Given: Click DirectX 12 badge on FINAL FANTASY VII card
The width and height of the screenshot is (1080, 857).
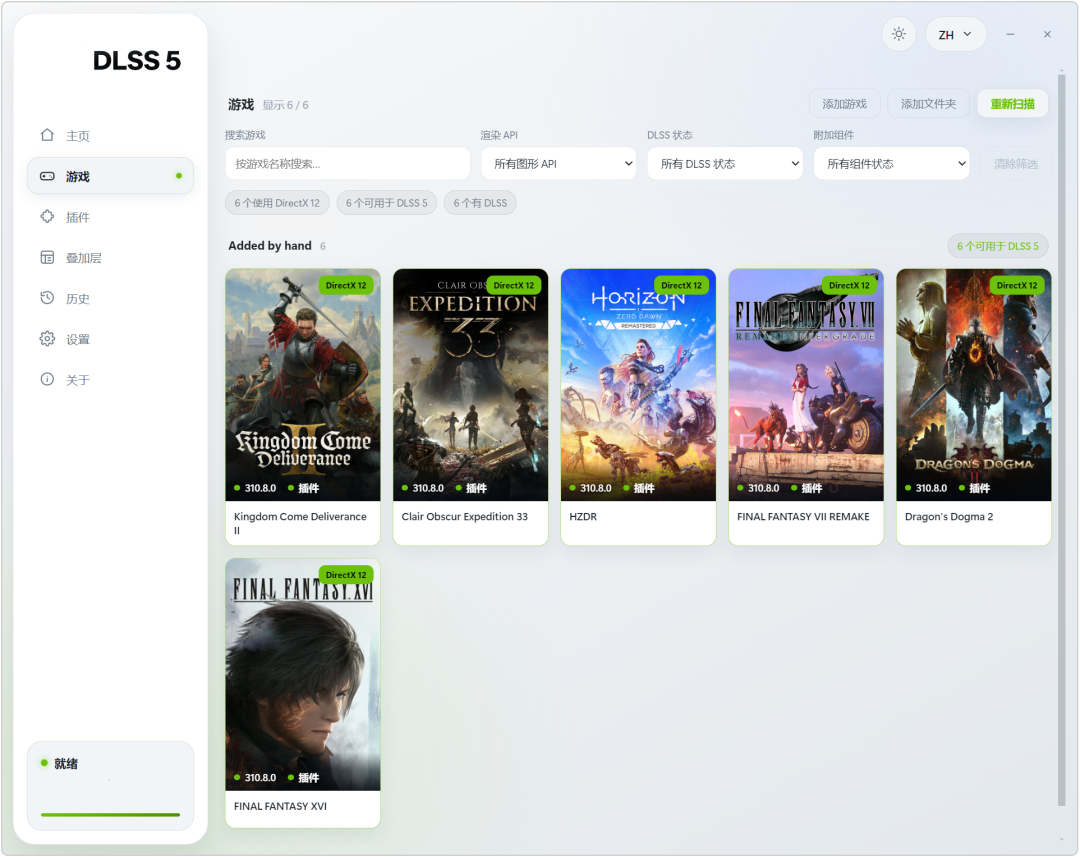Looking at the screenshot, I should [849, 285].
